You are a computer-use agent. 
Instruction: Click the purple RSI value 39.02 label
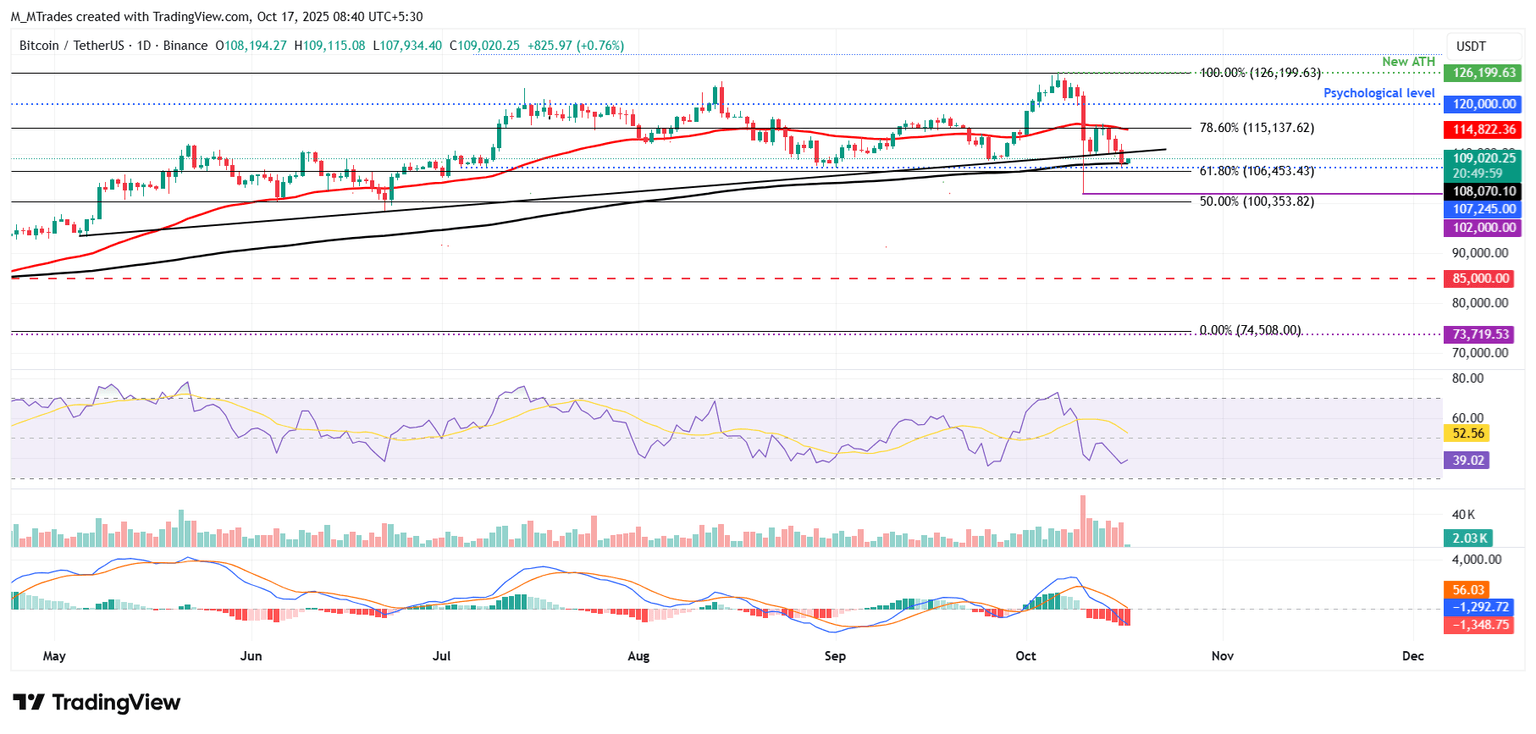pos(1468,459)
